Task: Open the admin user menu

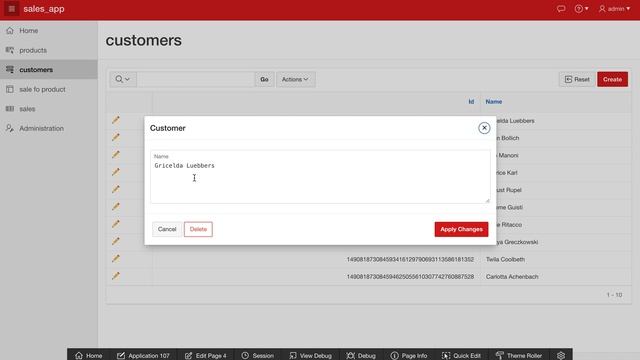Action: tap(614, 9)
